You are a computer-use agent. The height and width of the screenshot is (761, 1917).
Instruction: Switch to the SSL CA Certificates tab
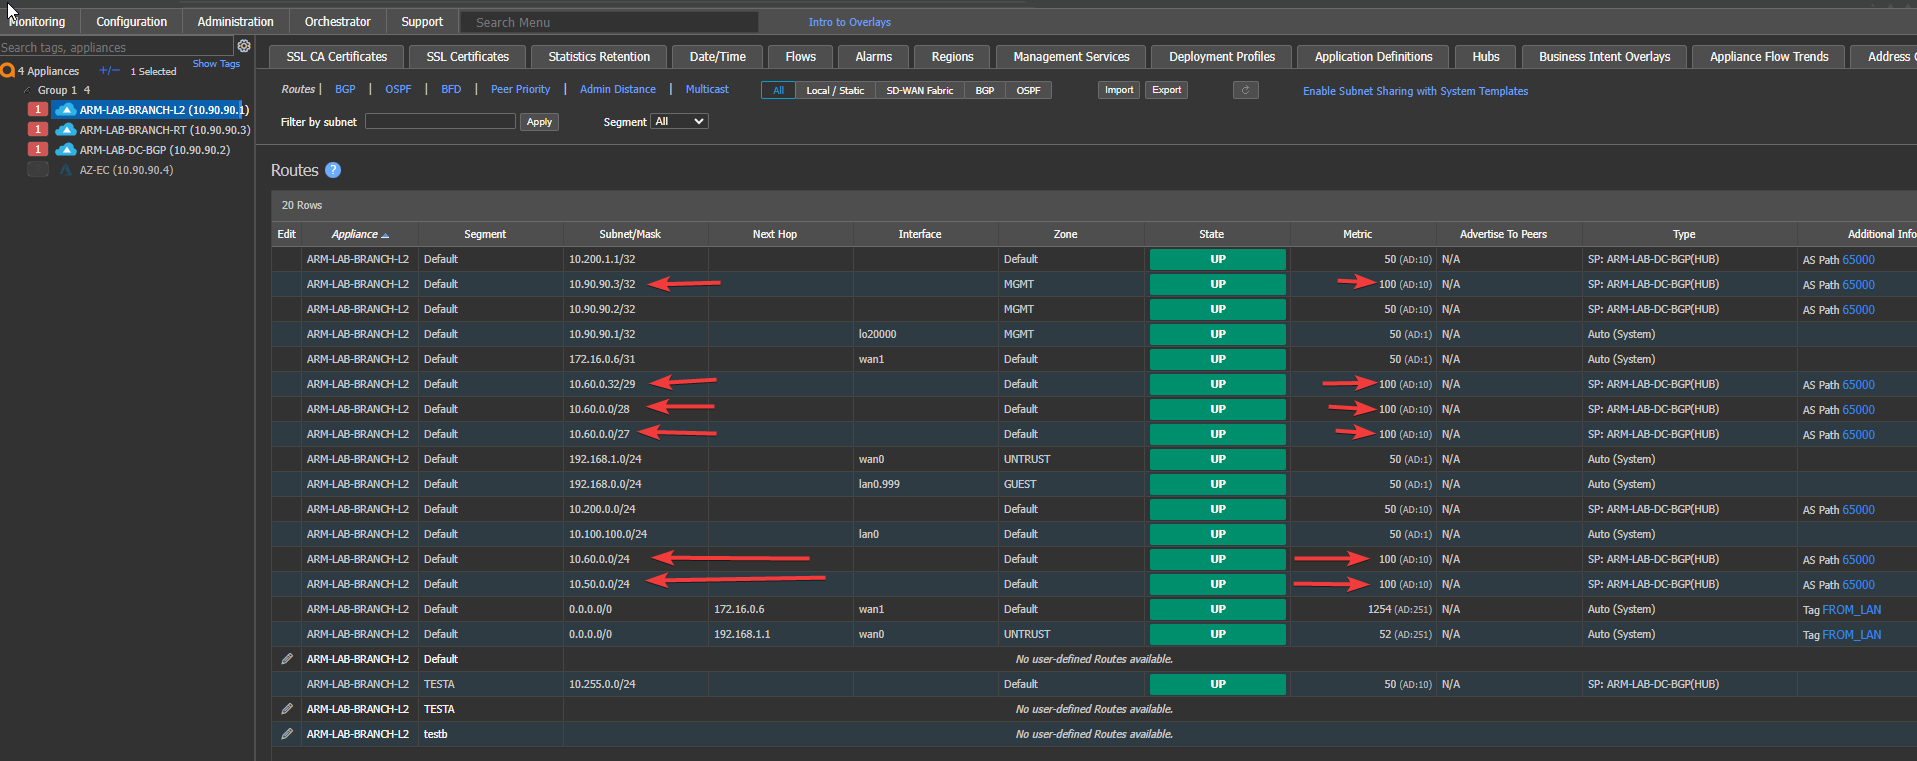click(337, 57)
